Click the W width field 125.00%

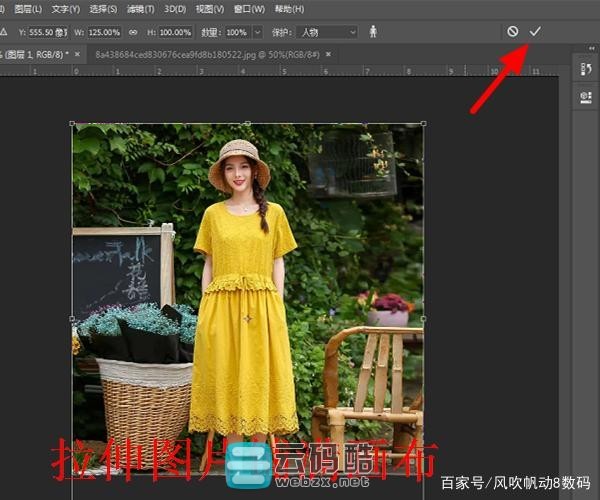point(103,32)
